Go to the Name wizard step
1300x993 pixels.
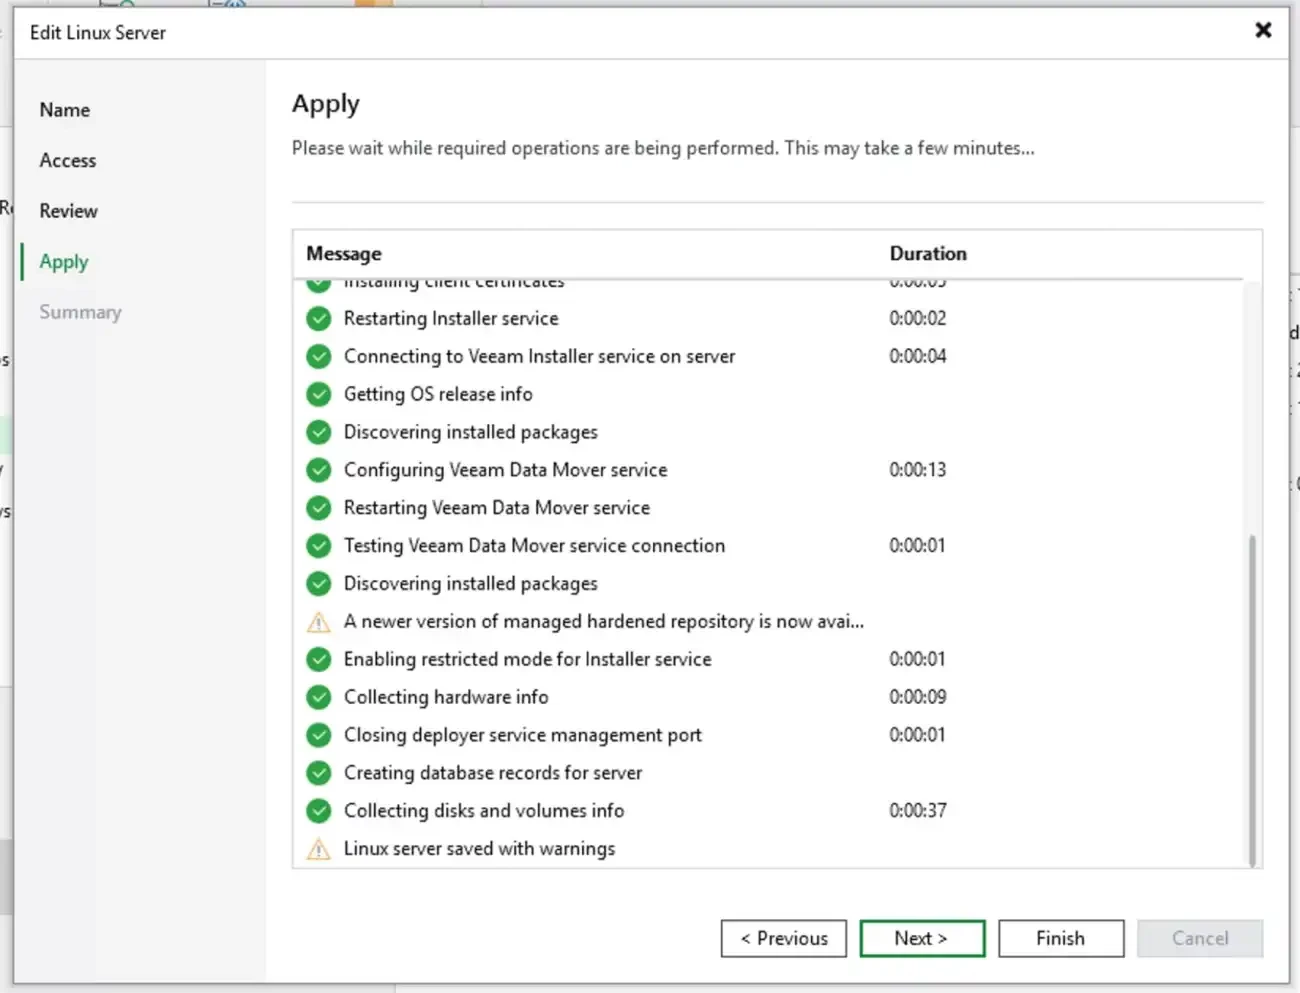pos(65,110)
